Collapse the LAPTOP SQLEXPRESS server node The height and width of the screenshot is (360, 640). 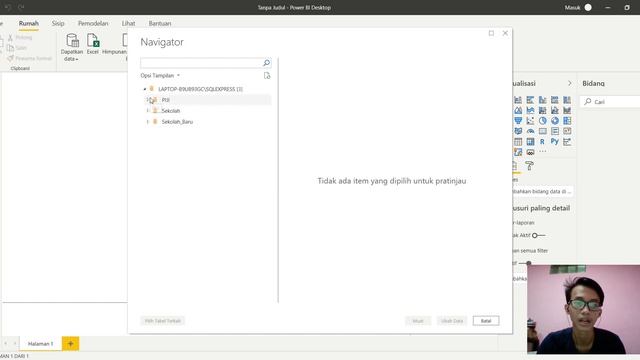click(145, 89)
